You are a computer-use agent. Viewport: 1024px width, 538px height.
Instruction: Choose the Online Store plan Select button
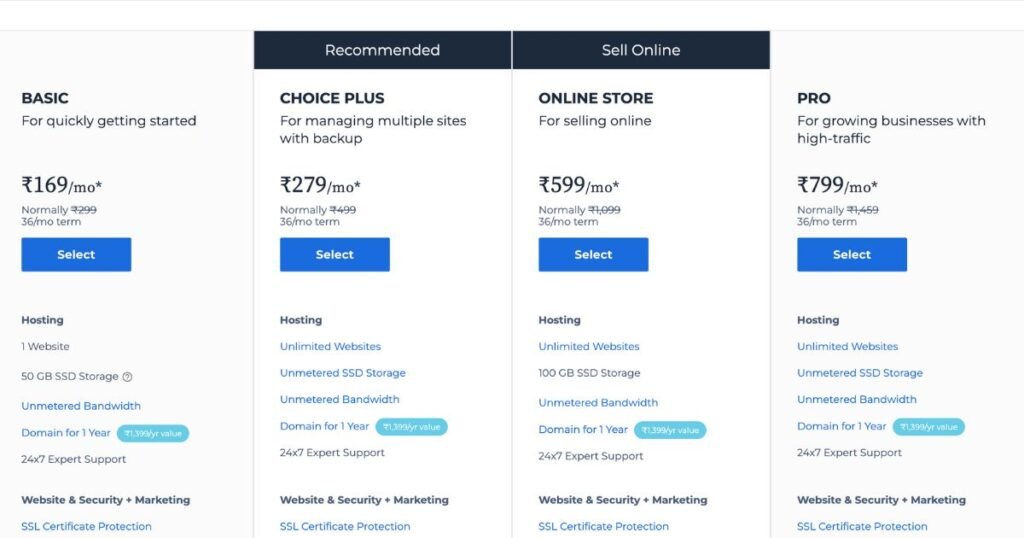(x=593, y=255)
